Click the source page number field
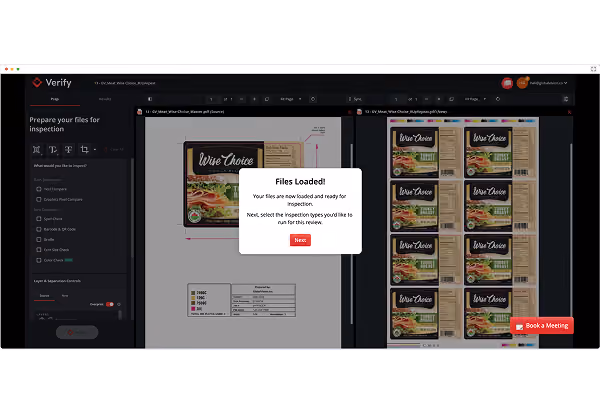600x413 pixels. [211, 99]
